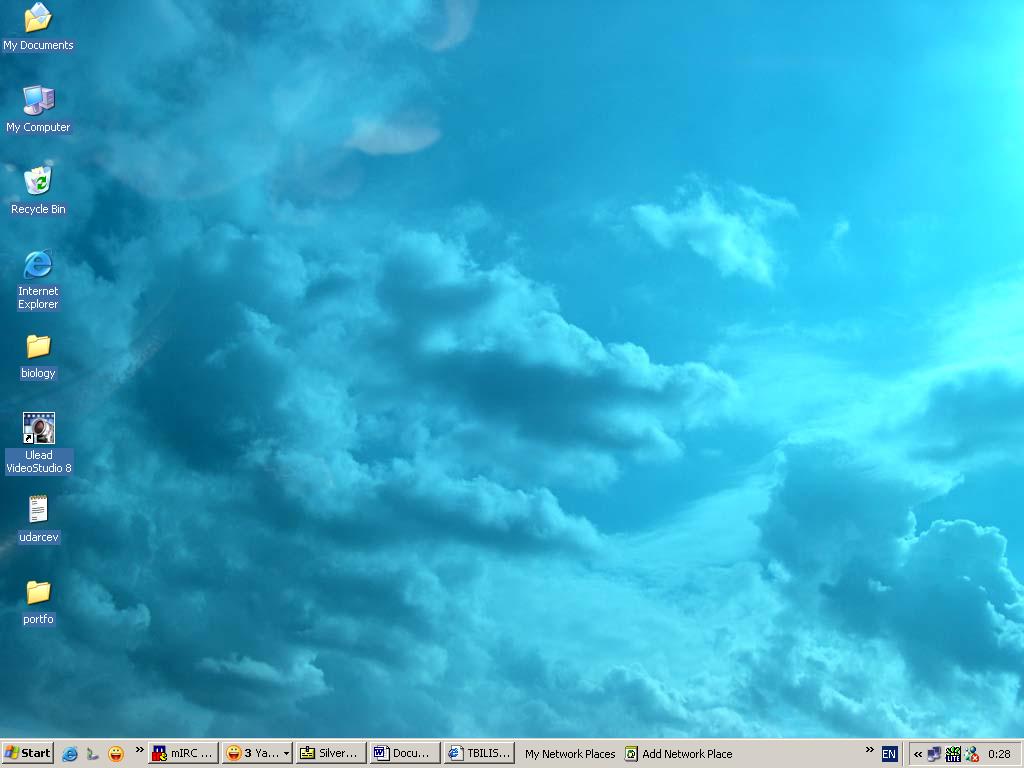1024x768 pixels.
Task: Click My Network Places toolbar label
Action: click(569, 754)
